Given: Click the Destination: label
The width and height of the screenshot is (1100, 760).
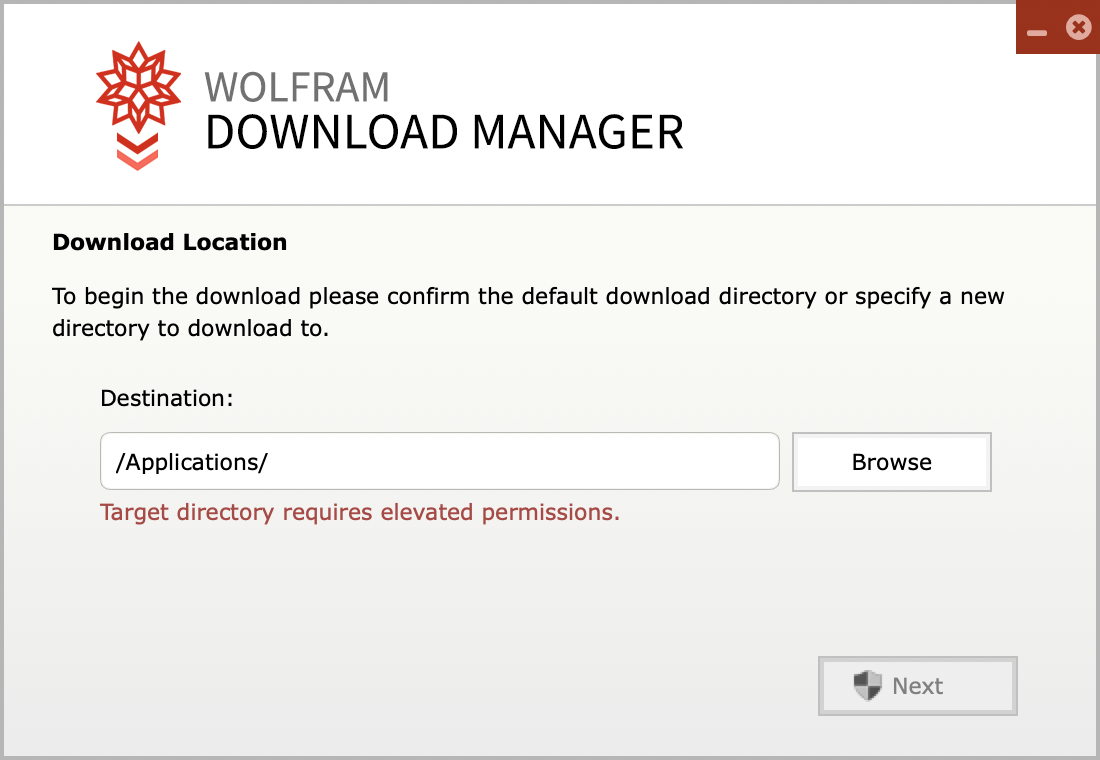Looking at the screenshot, I should pyautogui.click(x=167, y=398).
